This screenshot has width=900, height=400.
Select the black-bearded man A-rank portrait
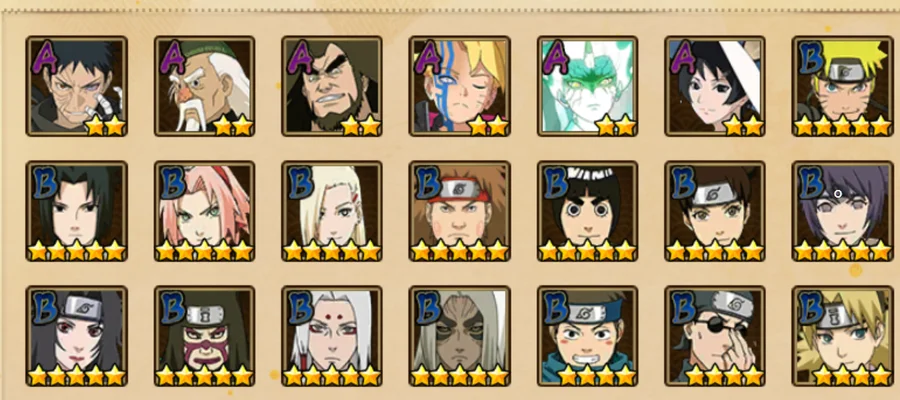pyautogui.click(x=332, y=86)
